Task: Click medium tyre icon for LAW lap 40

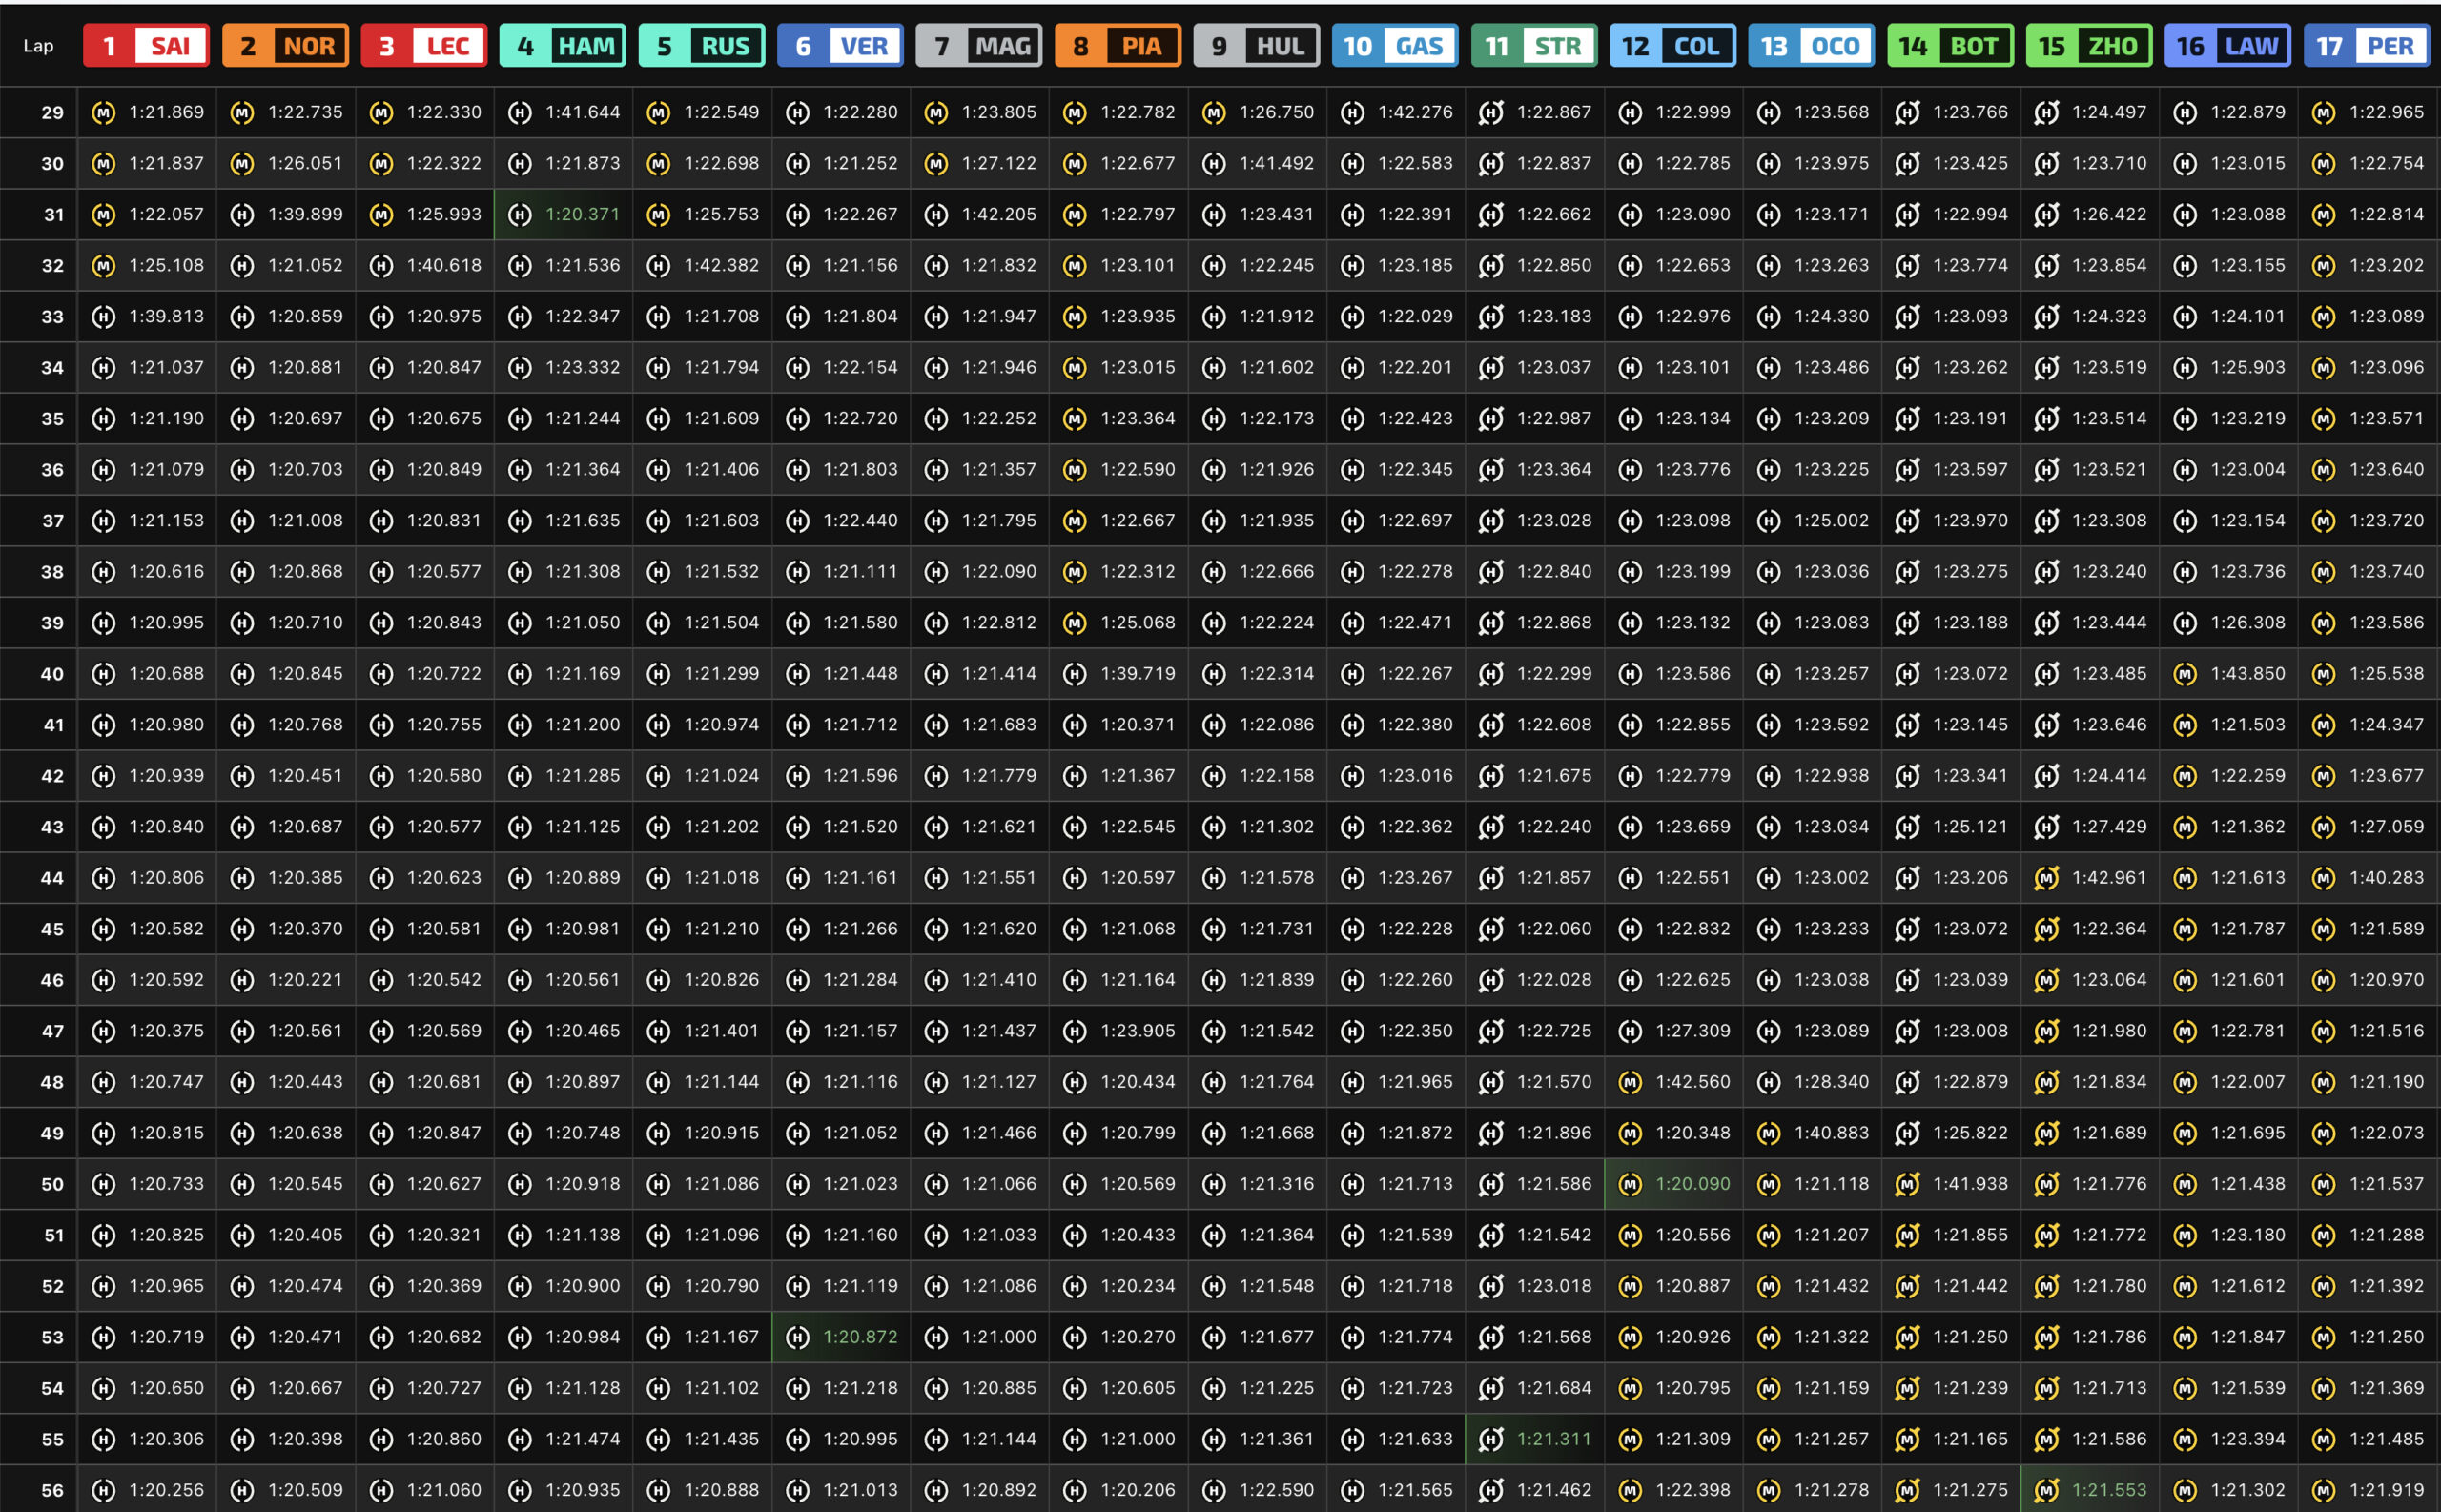Action: coord(2185,674)
